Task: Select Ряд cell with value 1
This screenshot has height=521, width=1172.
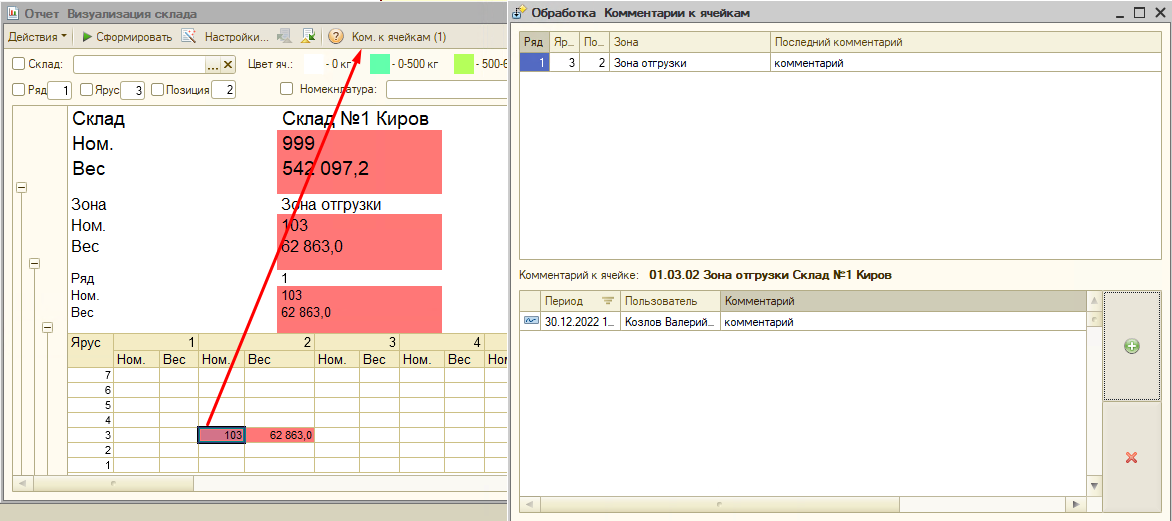Action: pyautogui.click(x=534, y=63)
